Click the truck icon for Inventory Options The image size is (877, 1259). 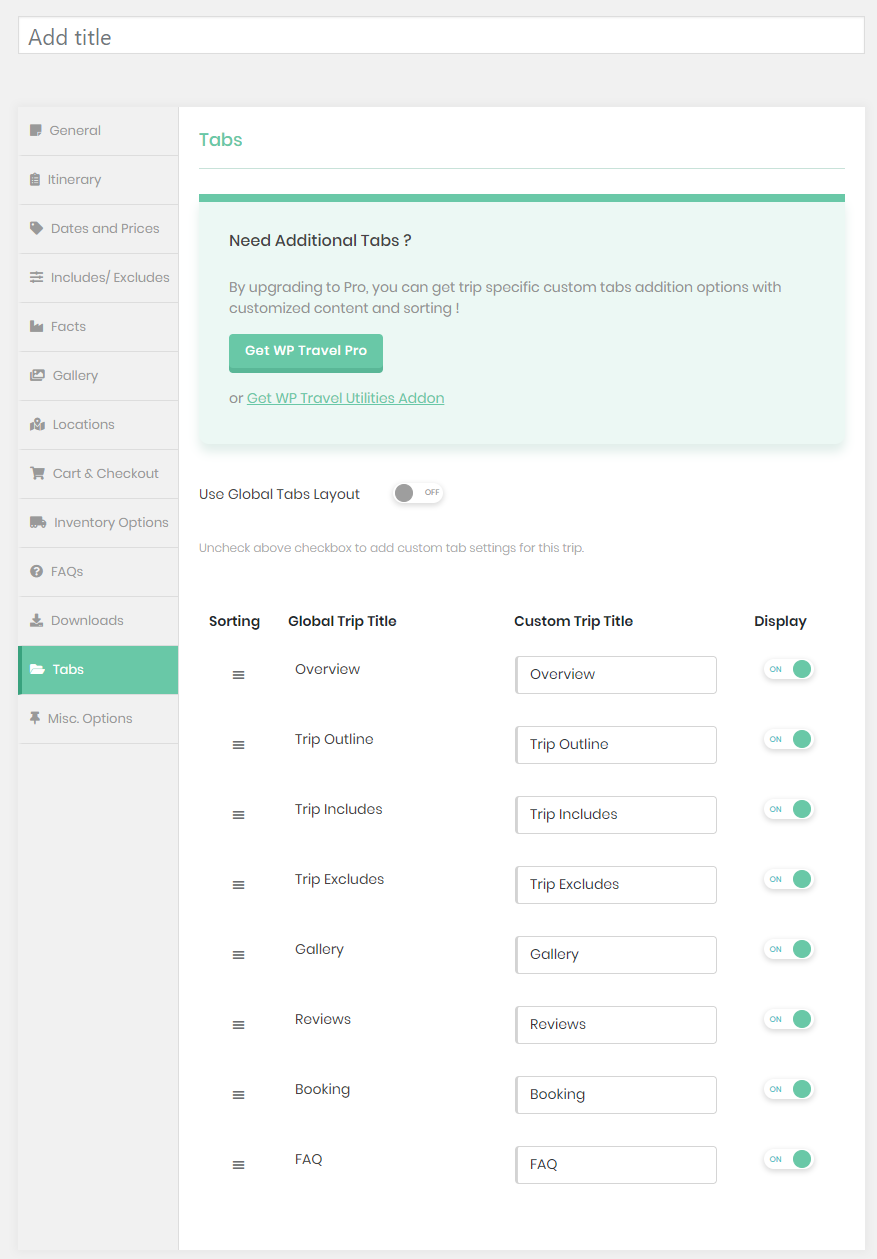point(38,522)
